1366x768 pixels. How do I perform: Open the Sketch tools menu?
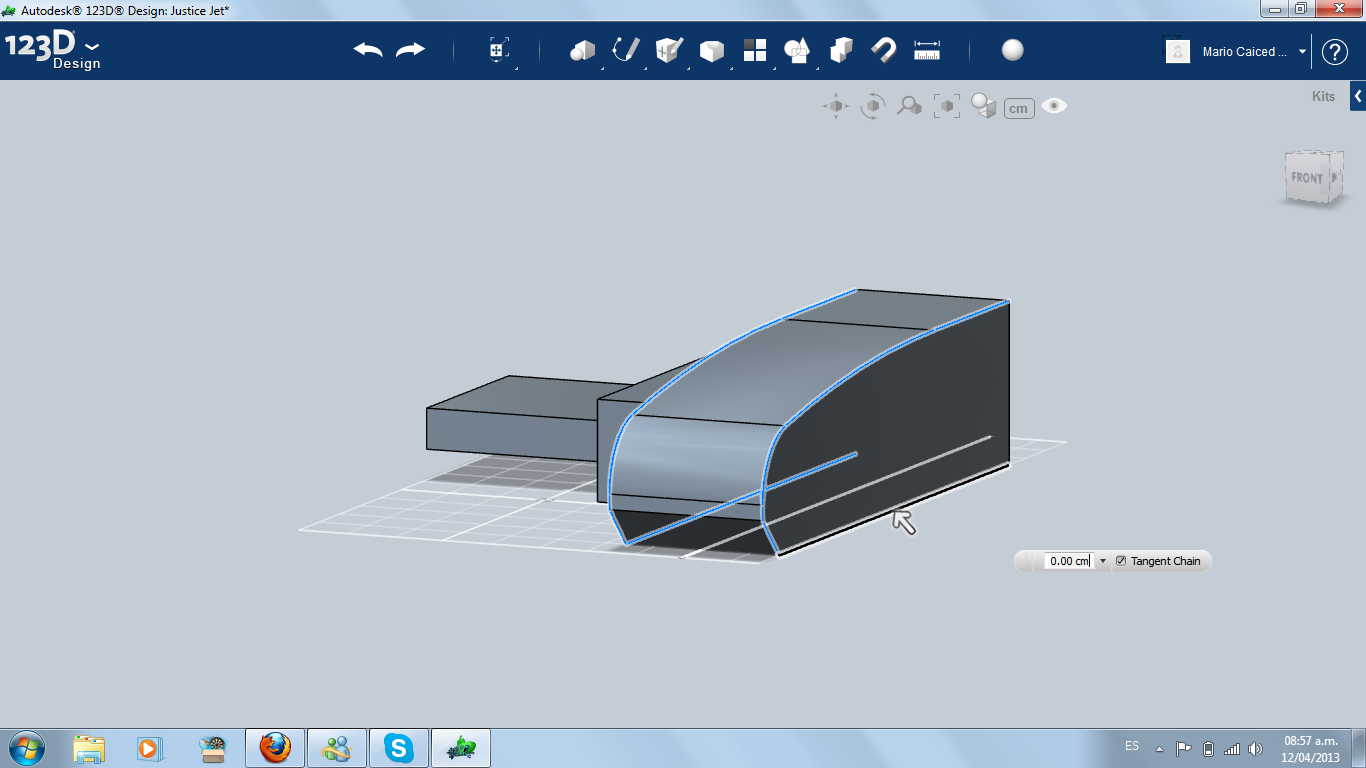click(625, 50)
